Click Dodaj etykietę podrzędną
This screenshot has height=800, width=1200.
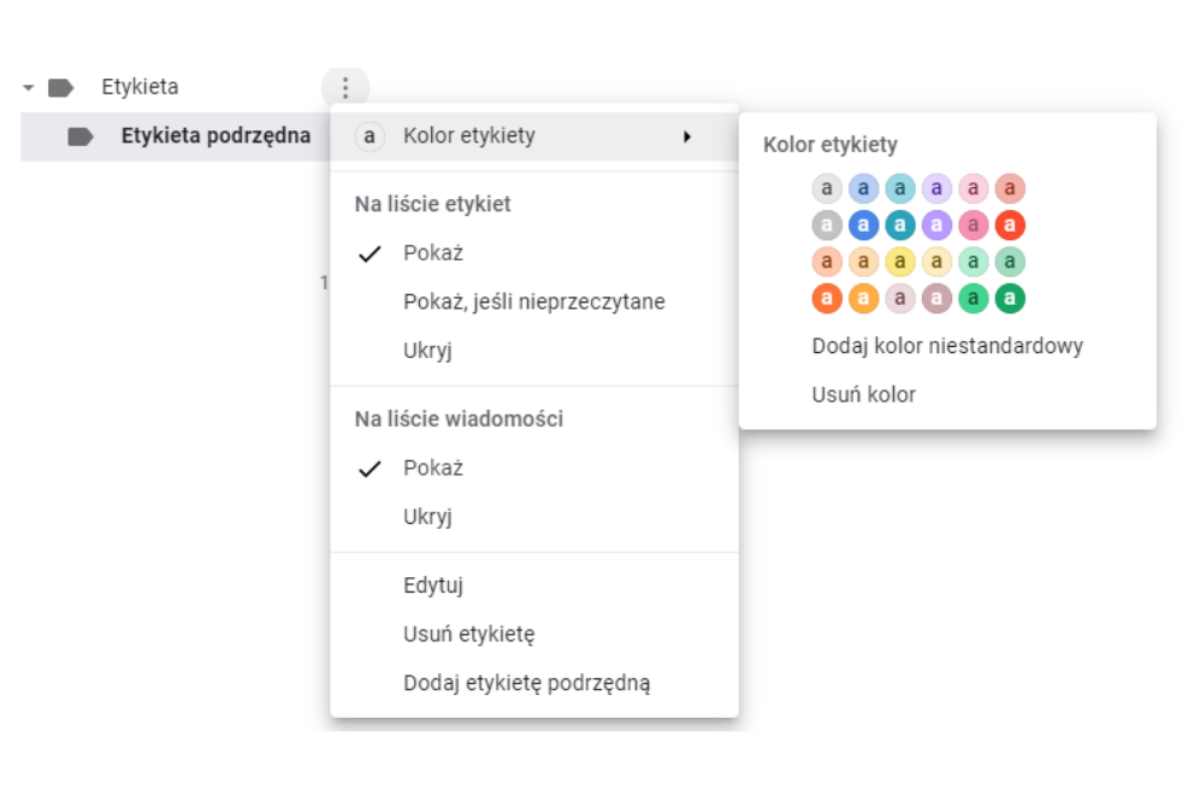[x=526, y=684]
